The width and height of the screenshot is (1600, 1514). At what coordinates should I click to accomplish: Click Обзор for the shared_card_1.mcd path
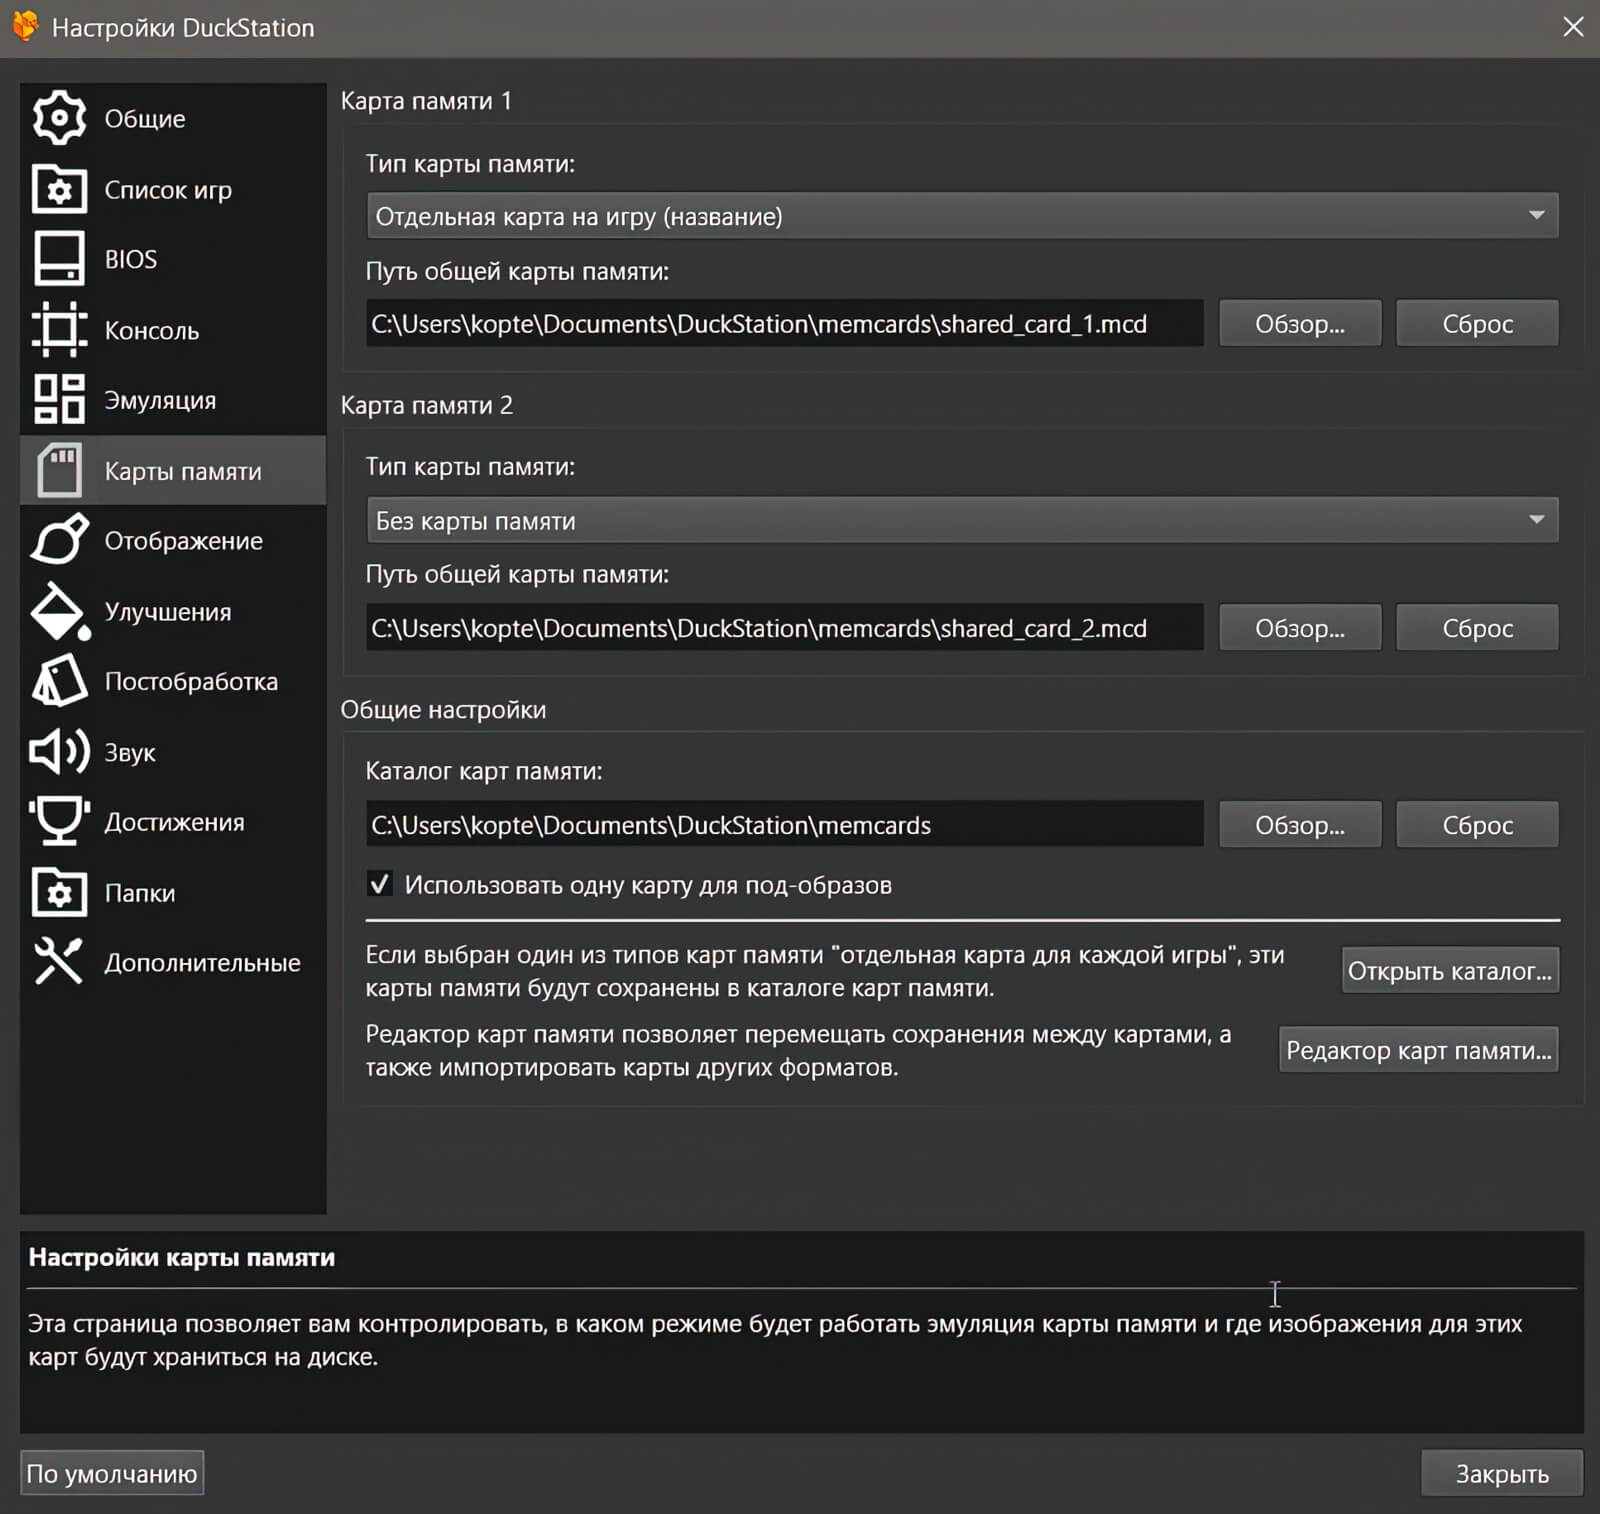point(1300,323)
